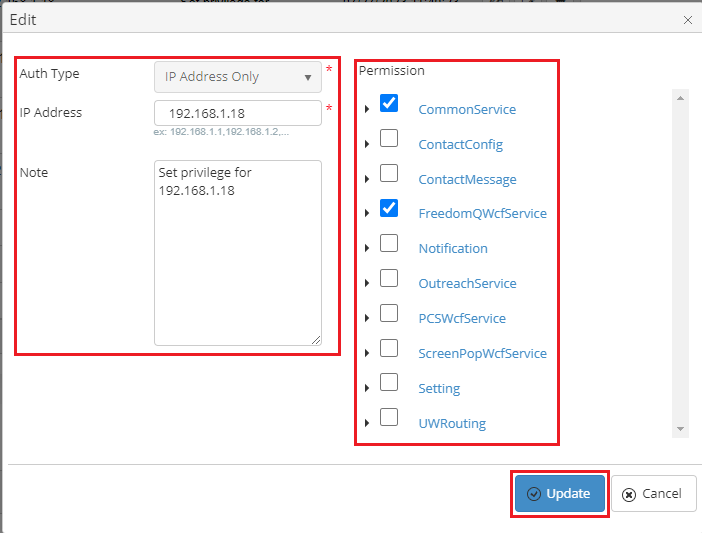Expand the UWRouting tree node arrow
The image size is (702, 533).
(367, 423)
